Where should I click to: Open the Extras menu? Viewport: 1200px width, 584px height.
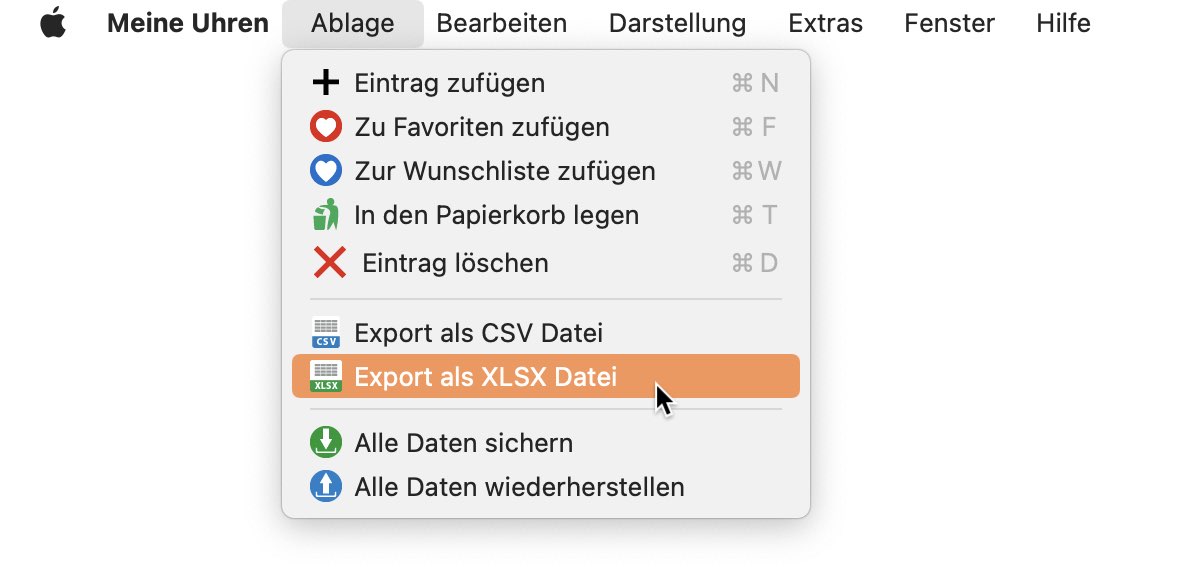[825, 23]
